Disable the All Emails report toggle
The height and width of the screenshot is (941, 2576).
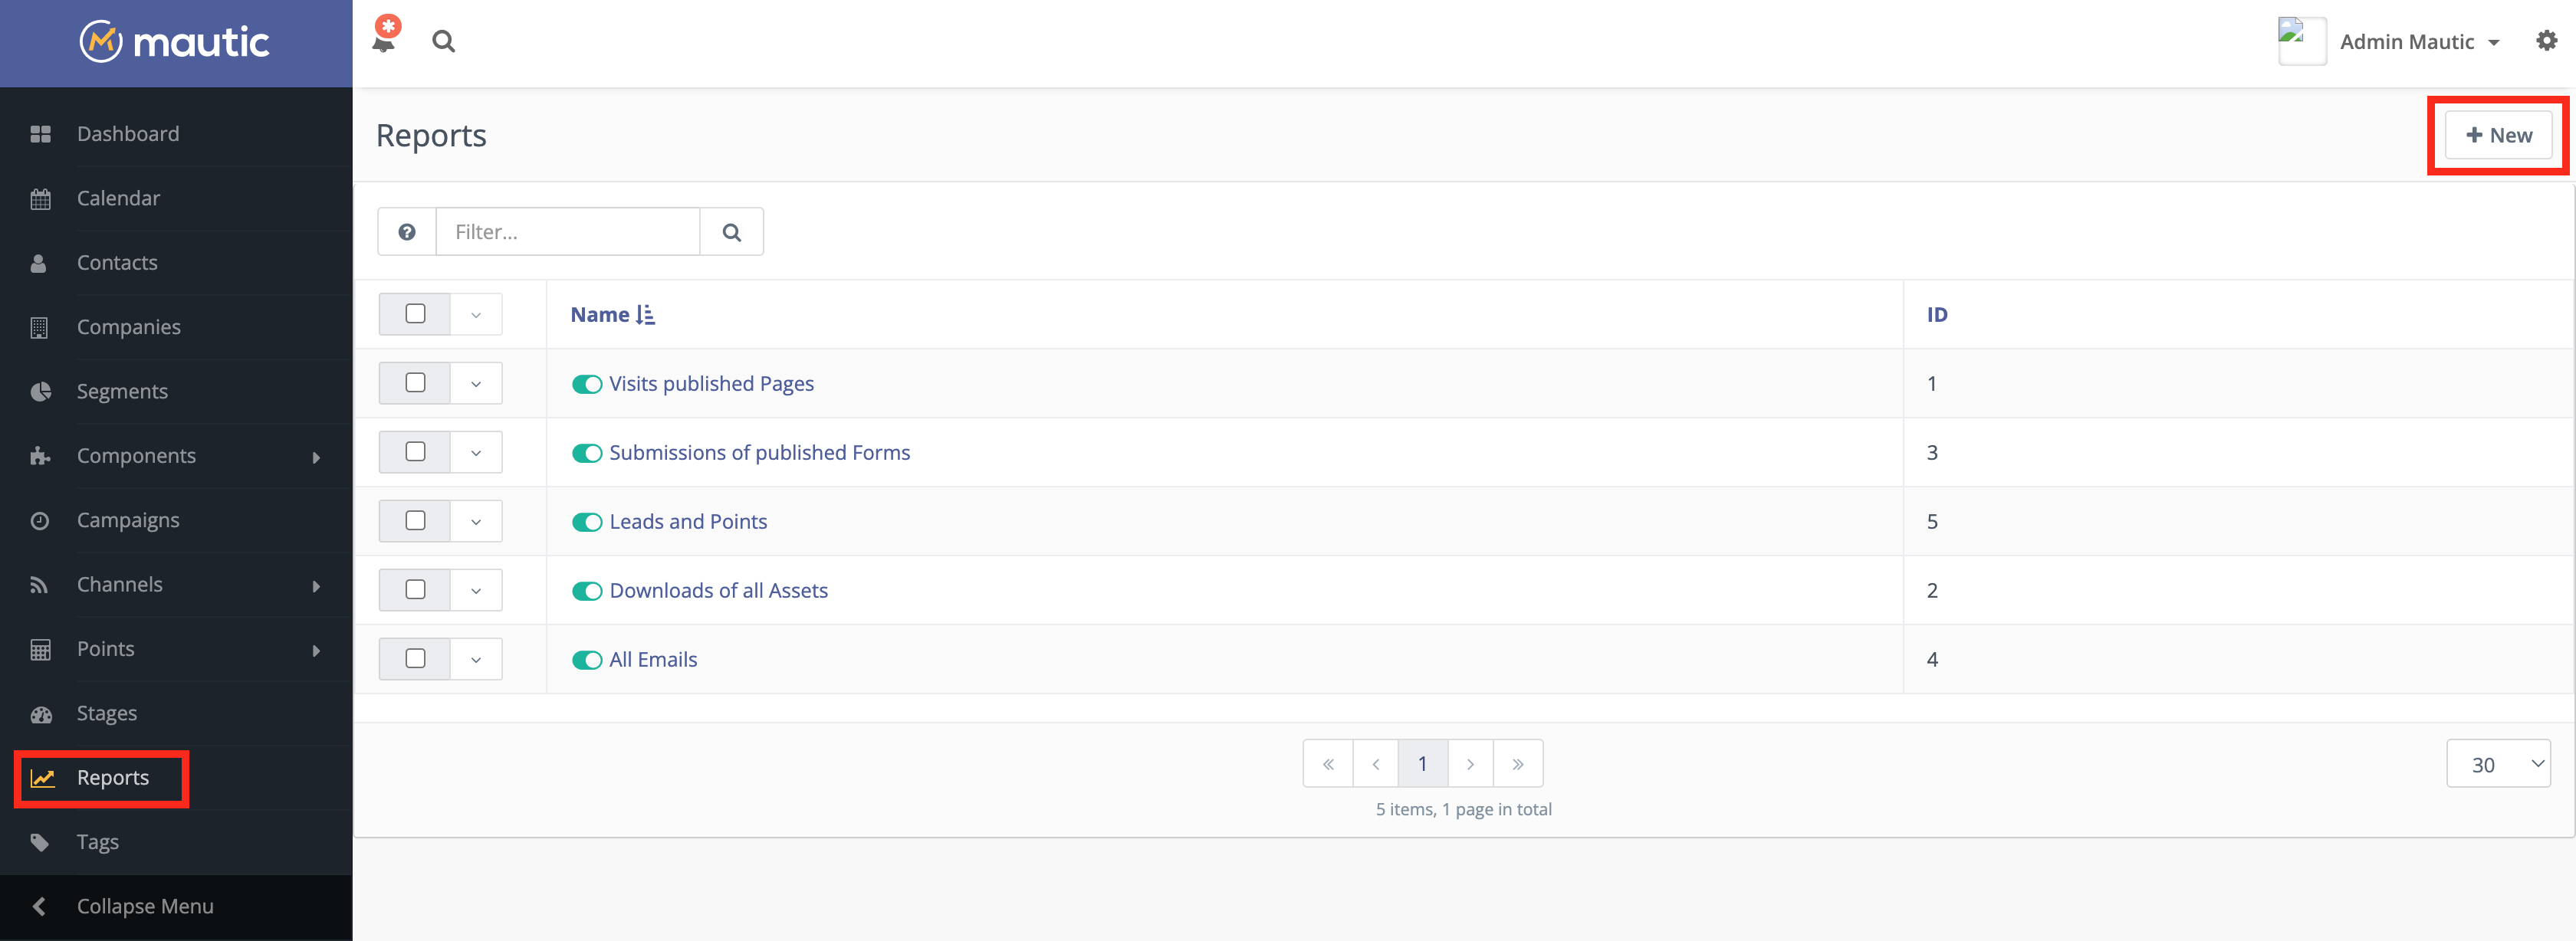pyautogui.click(x=587, y=659)
